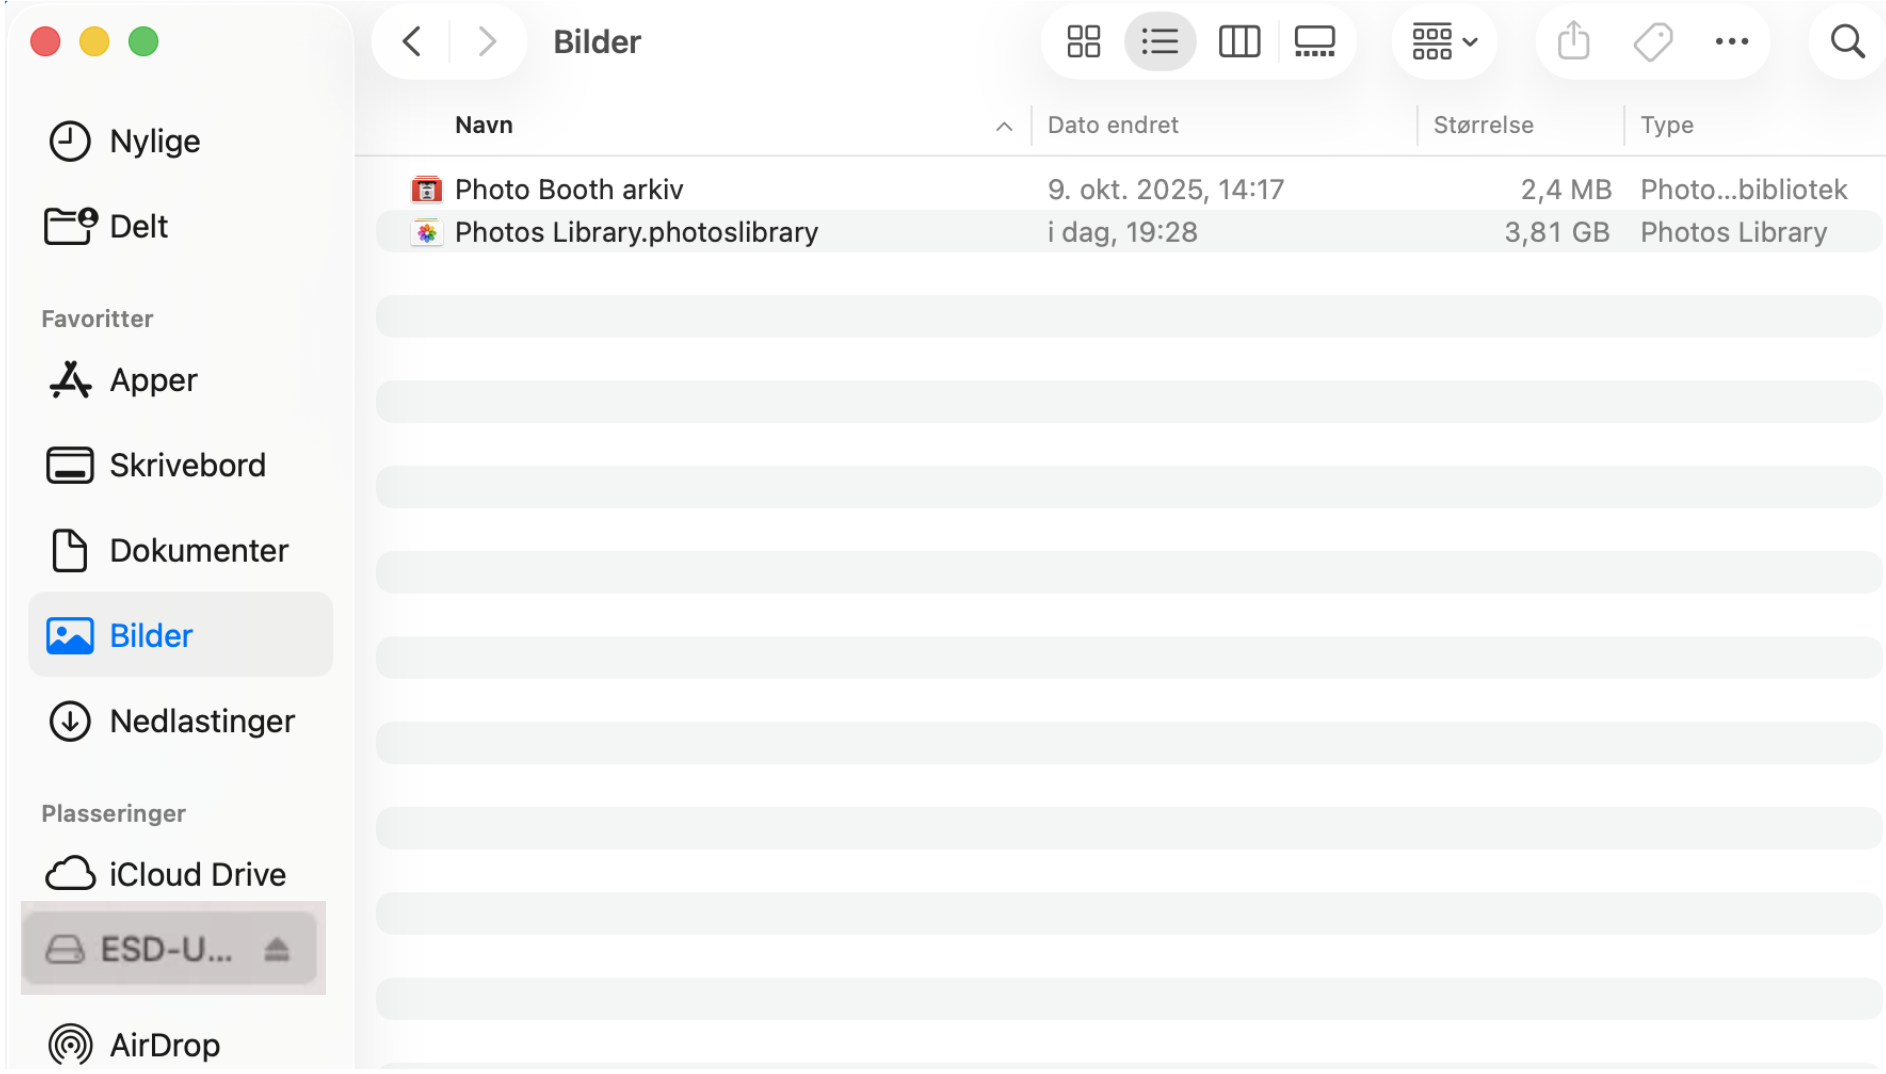Switch to column view
This screenshot has height=1074, width=1886.
(1239, 42)
